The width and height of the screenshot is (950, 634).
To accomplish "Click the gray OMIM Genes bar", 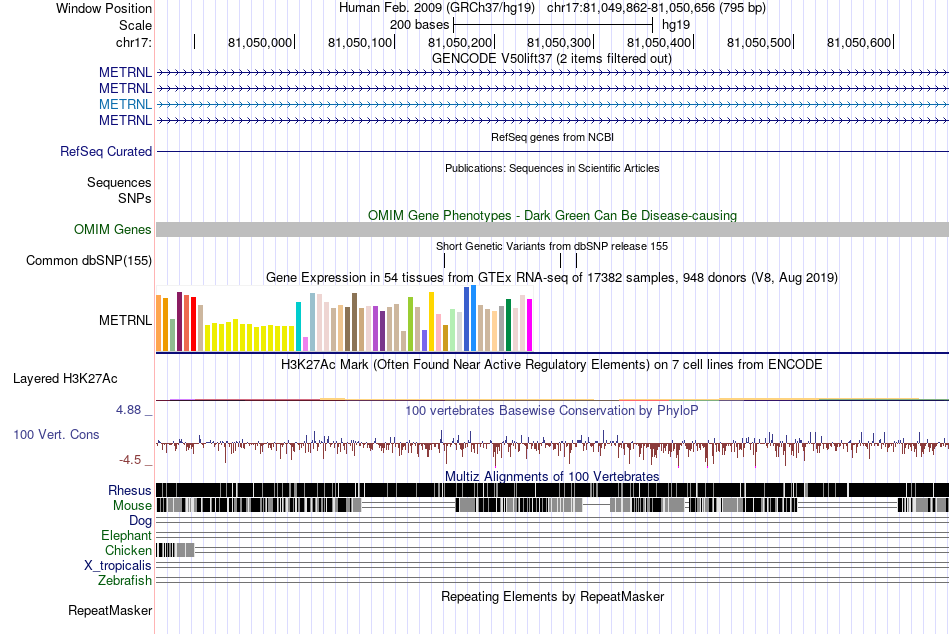I will pyautogui.click(x=553, y=229).
